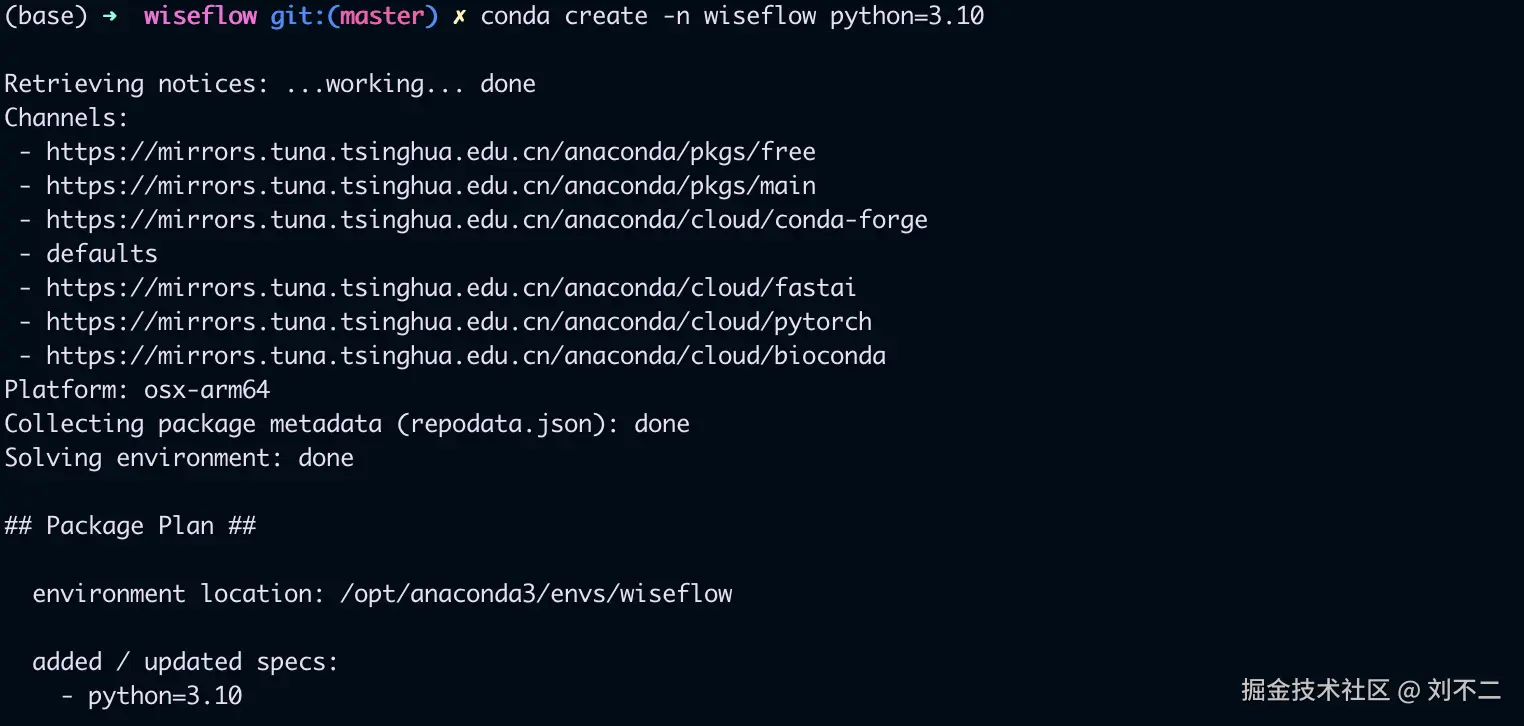
Task: Click the "## Package Plan ##" heading
Action: coord(130,526)
